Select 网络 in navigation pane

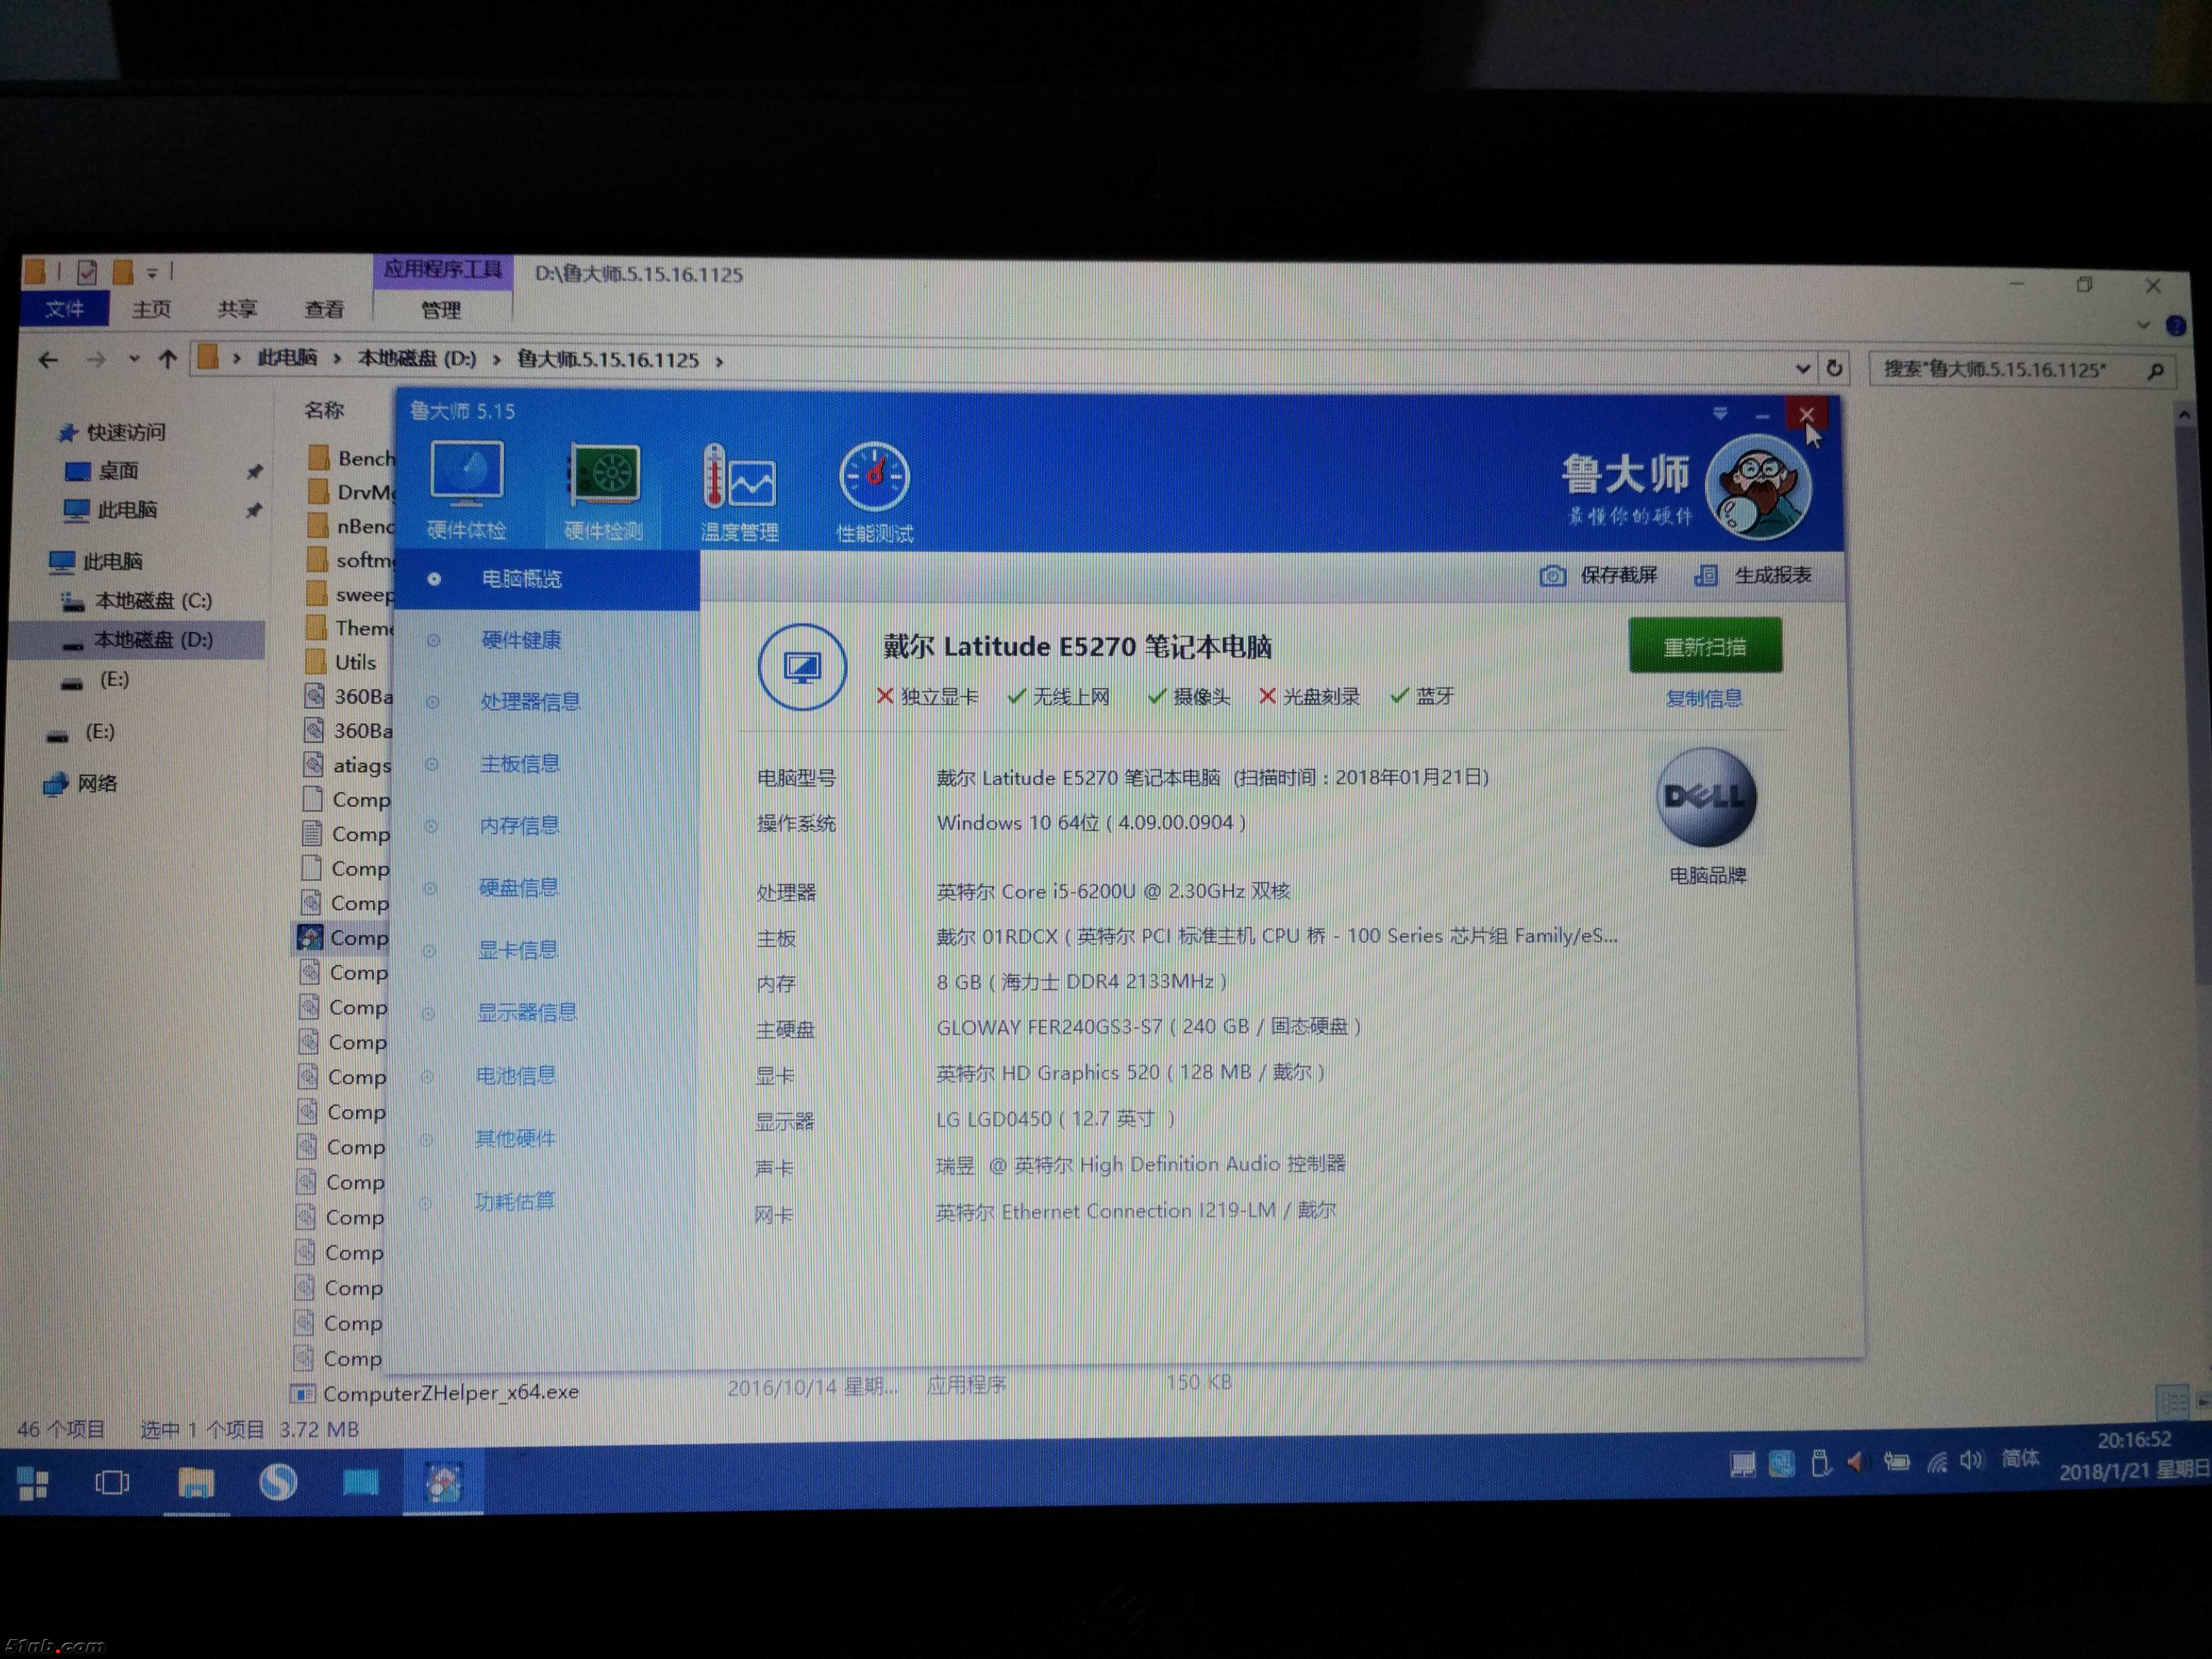[x=97, y=783]
